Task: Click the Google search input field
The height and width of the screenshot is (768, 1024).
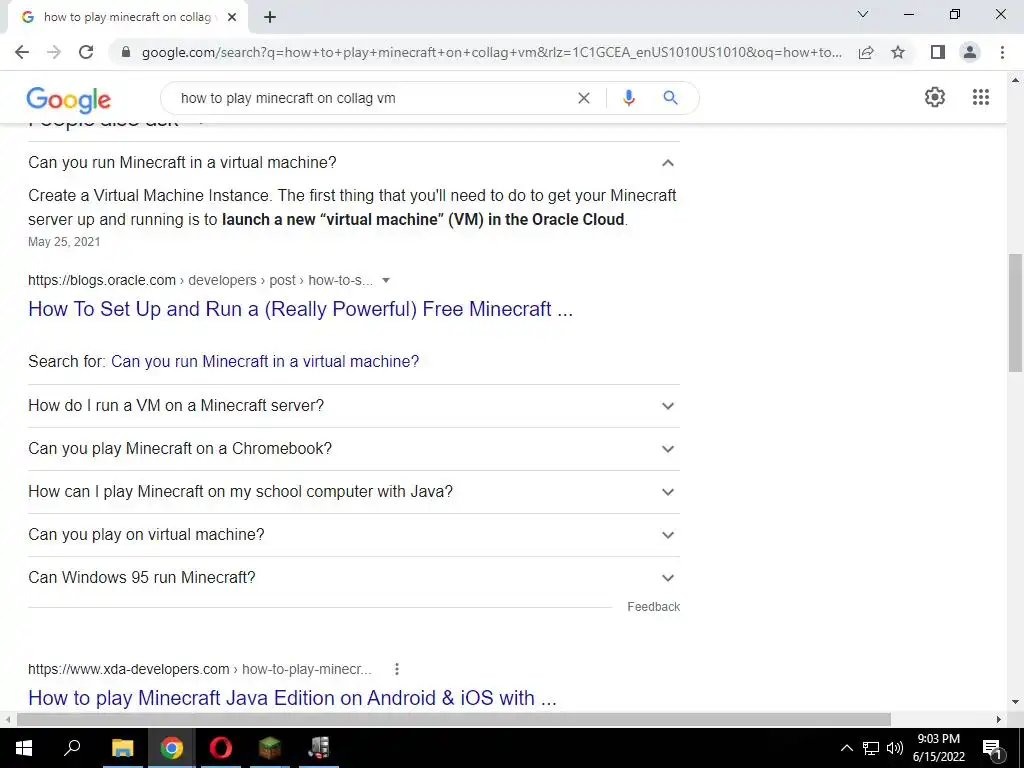Action: click(372, 98)
